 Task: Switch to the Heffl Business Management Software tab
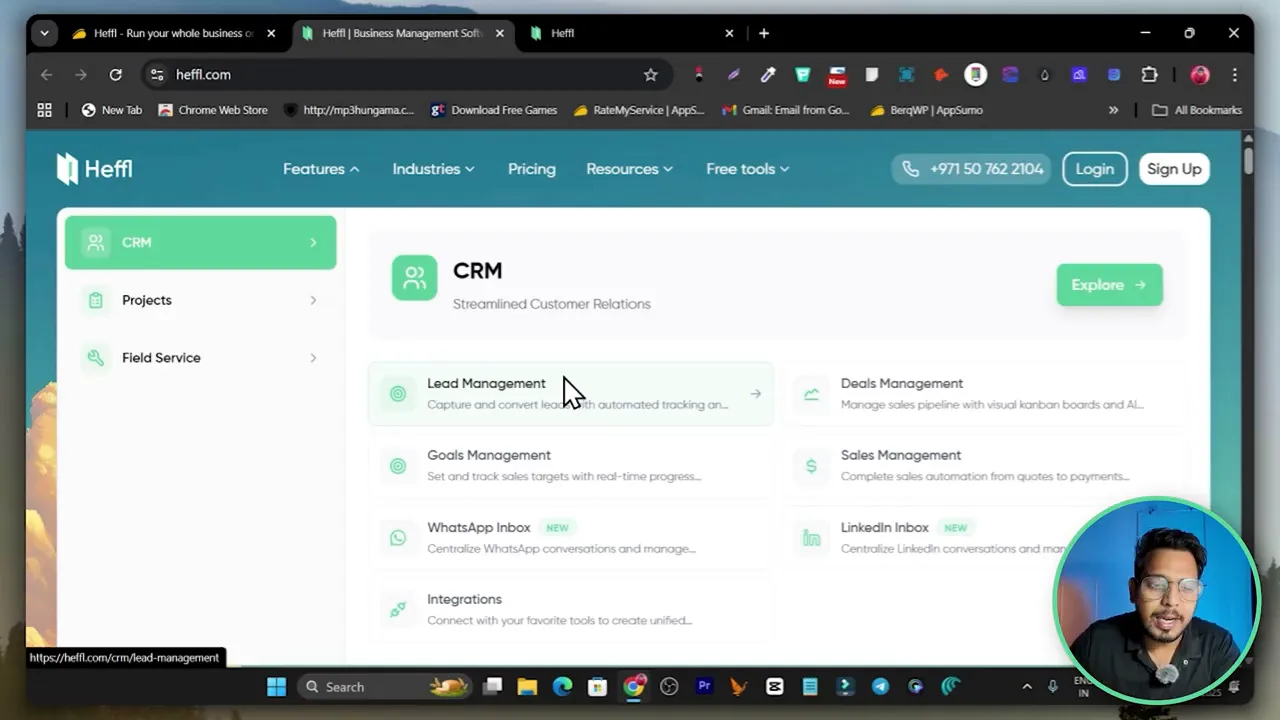[x=400, y=33]
